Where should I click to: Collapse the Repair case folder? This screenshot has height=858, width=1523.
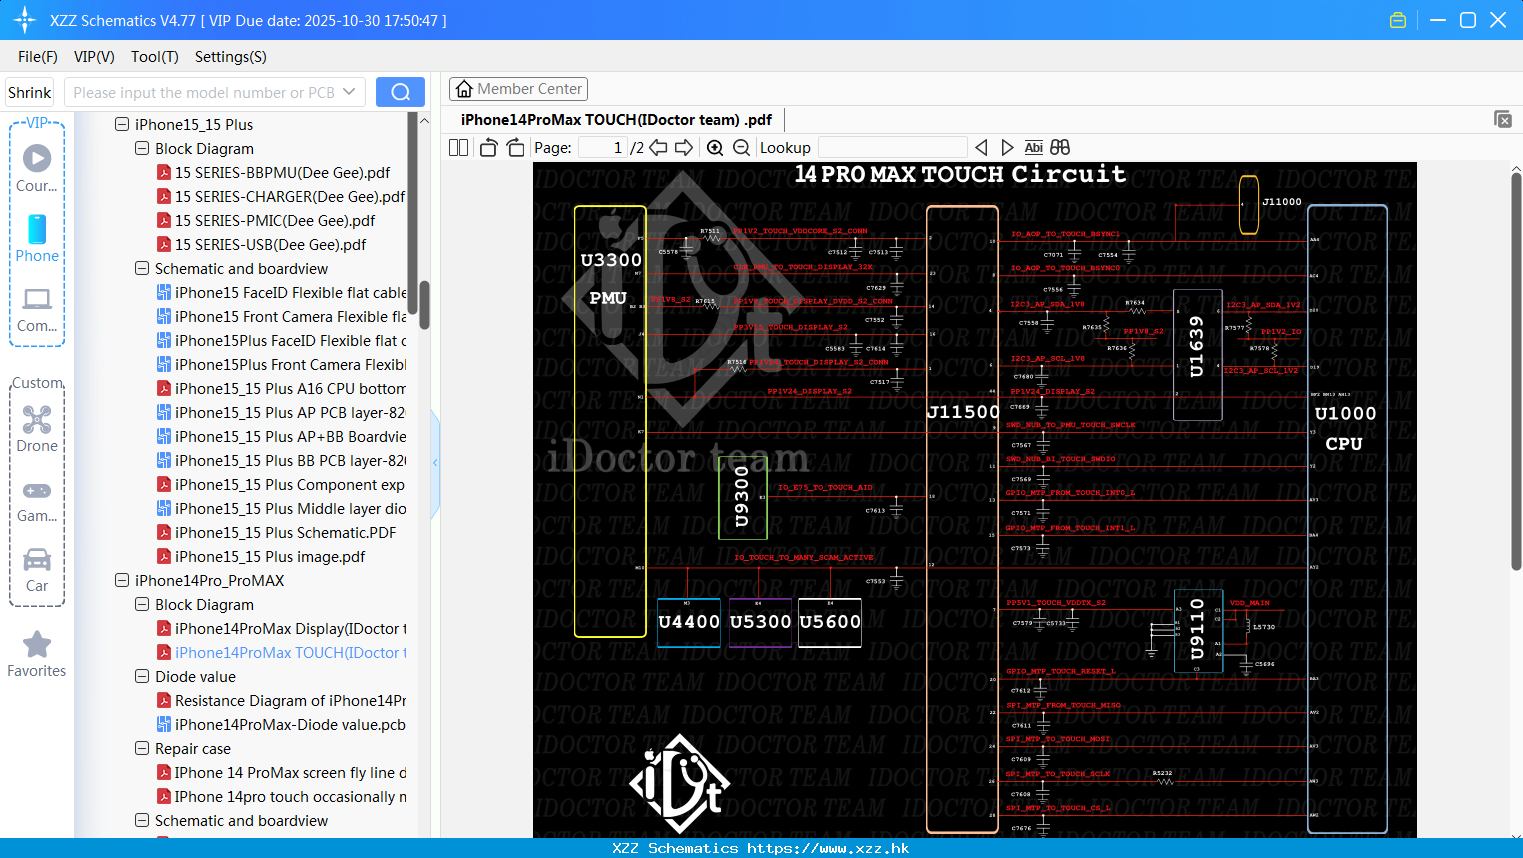[x=142, y=748]
